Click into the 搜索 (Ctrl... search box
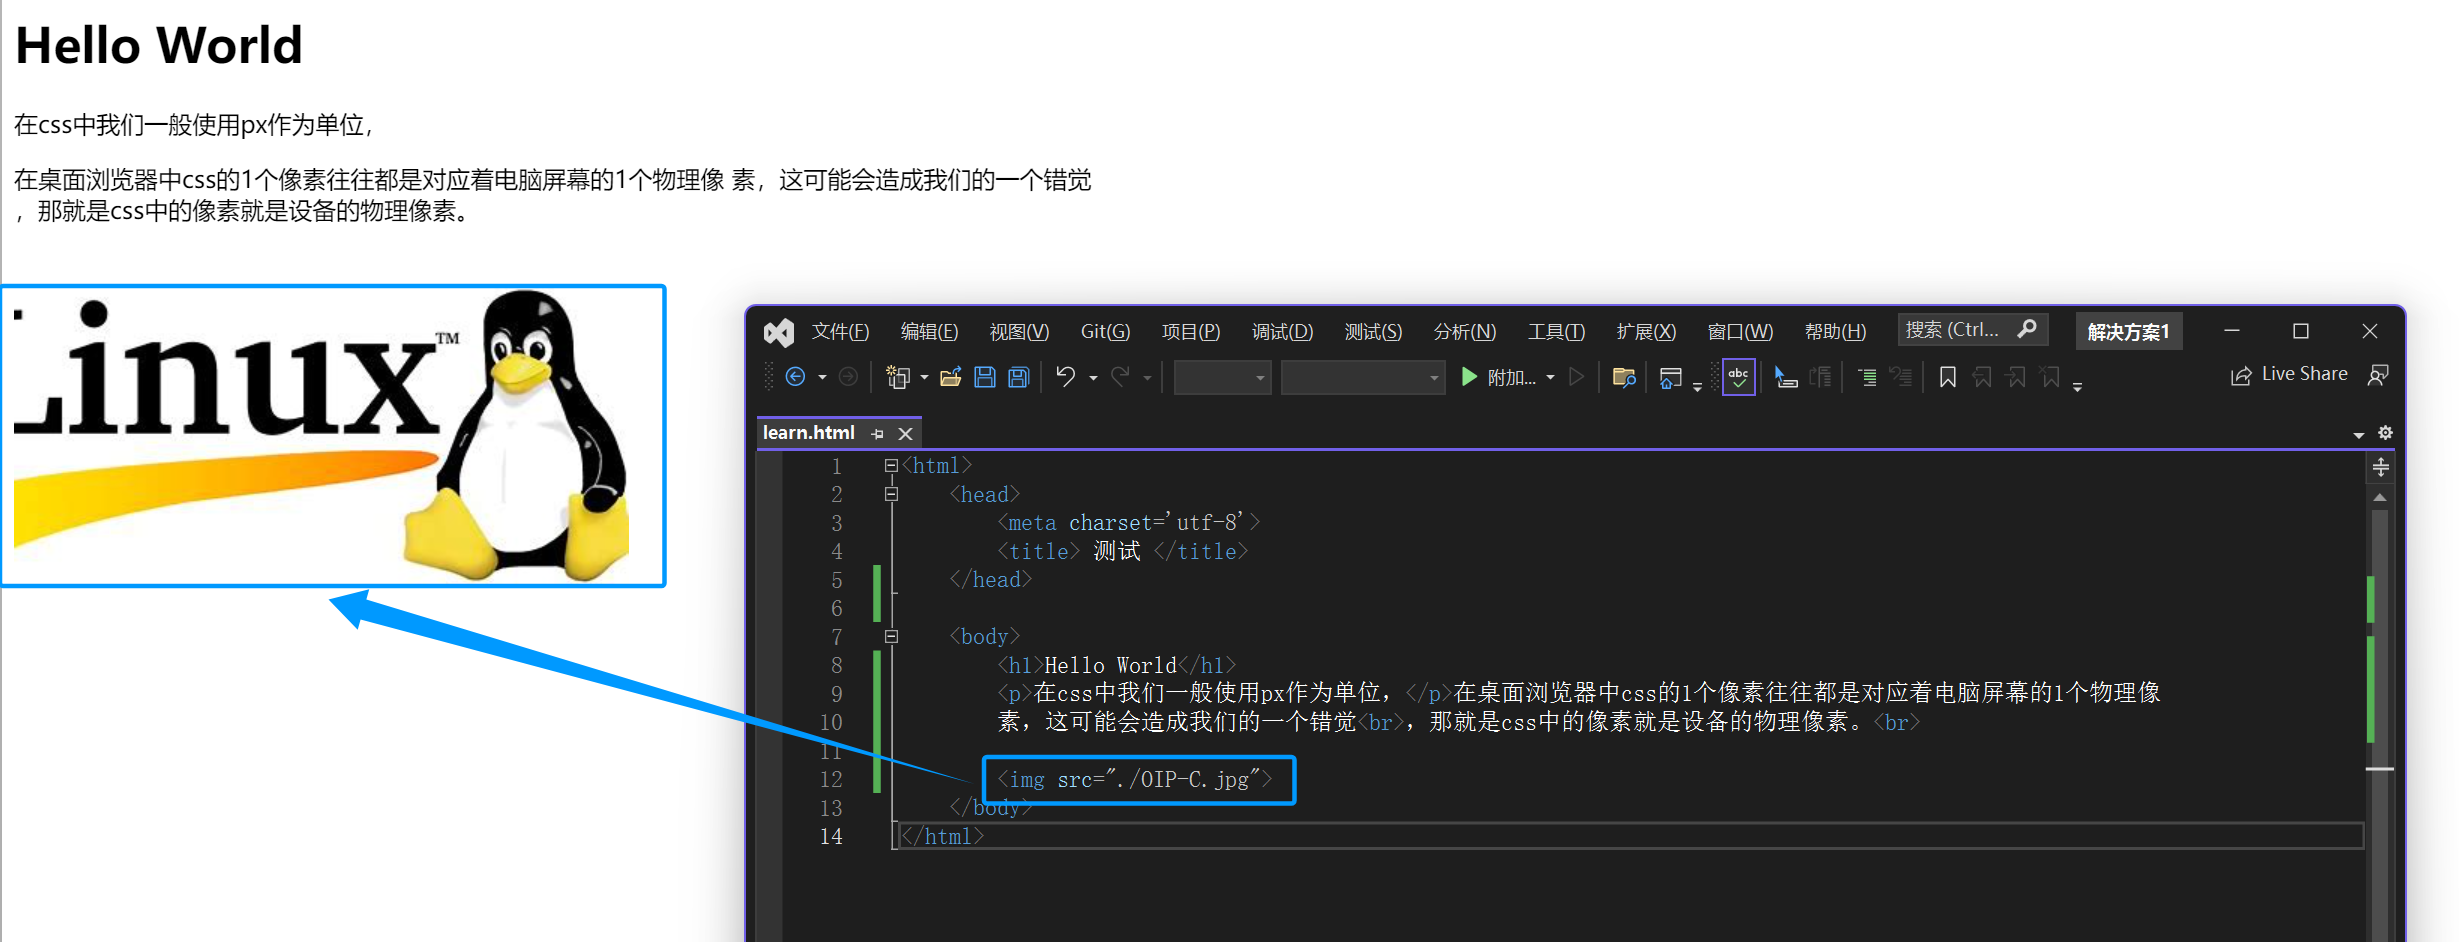Screen dimensions: 2459x942 1972,330
